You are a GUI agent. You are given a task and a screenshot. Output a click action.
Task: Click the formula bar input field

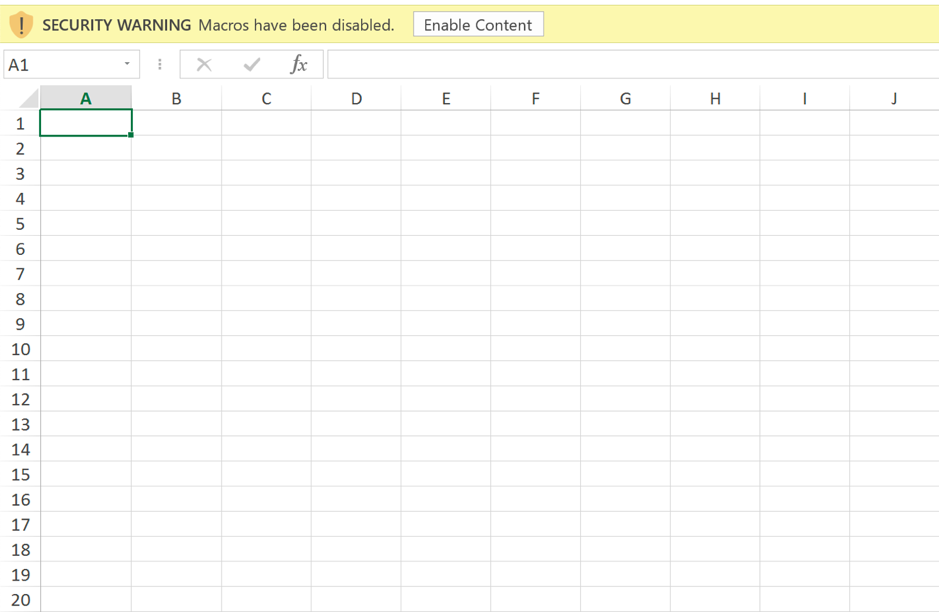pyautogui.click(x=630, y=65)
